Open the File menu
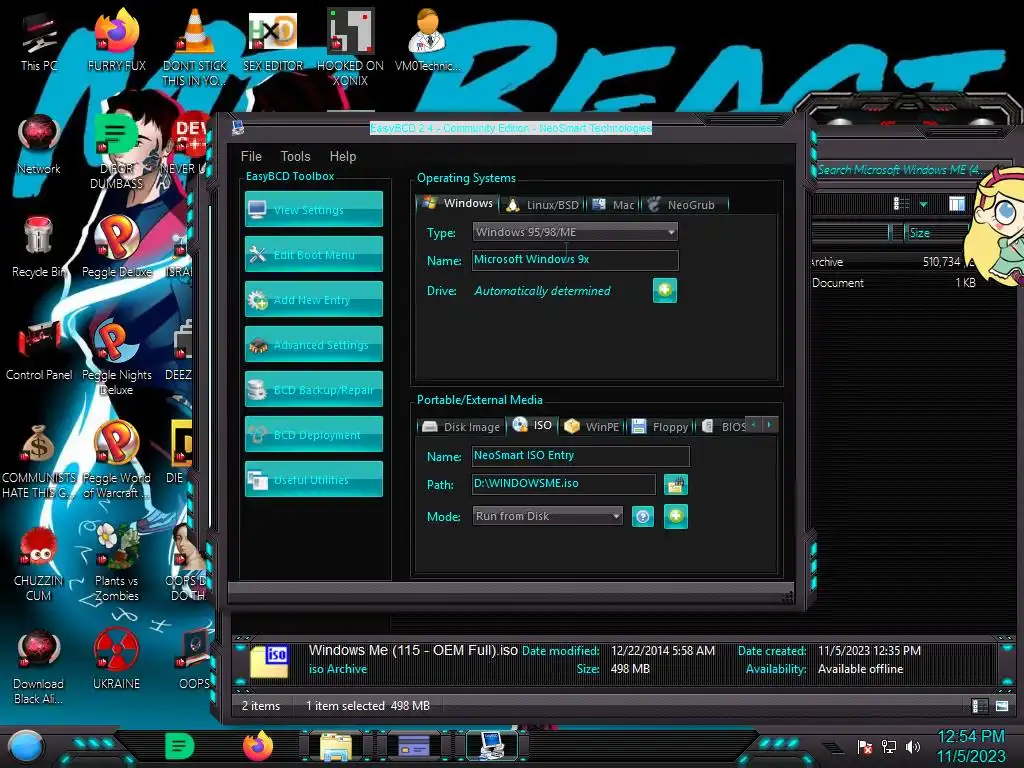The width and height of the screenshot is (1024, 768). tap(251, 156)
